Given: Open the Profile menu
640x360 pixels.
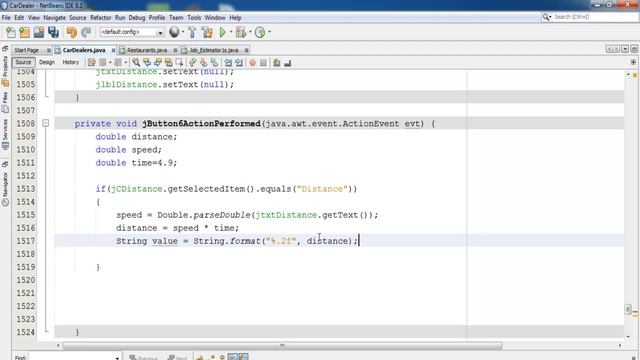Looking at the screenshot, I should point(157,18).
